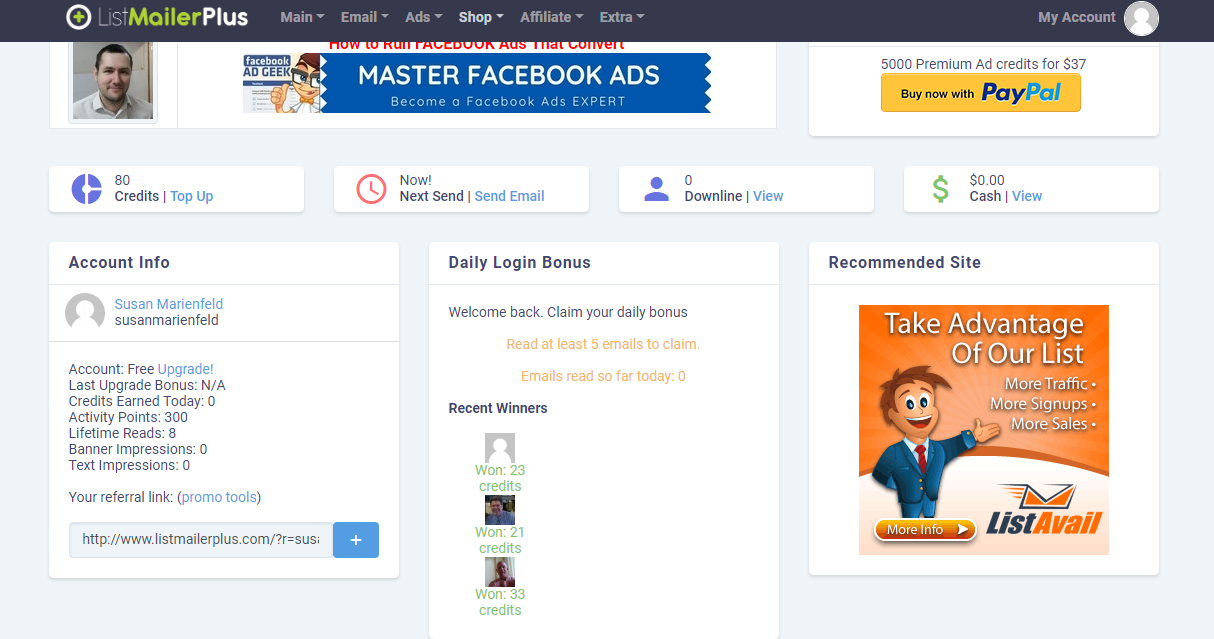Screen dimensions: 1214x639
Task: Open the Ads dropdown menu
Action: pyautogui.click(x=424, y=17)
